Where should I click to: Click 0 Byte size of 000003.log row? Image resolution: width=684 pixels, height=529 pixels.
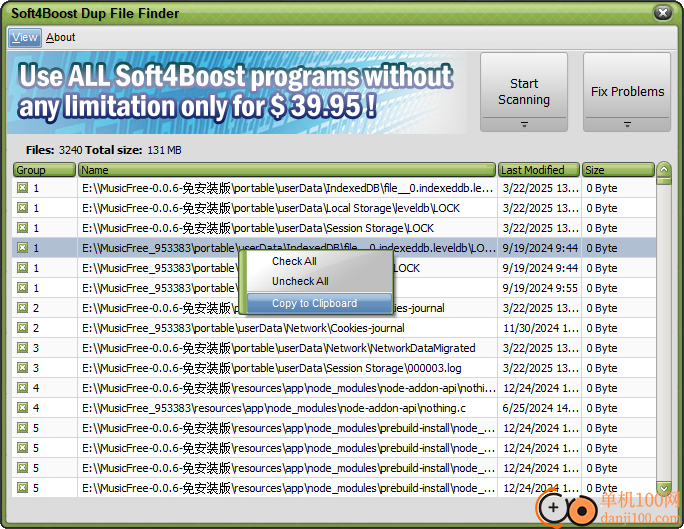click(x=602, y=368)
